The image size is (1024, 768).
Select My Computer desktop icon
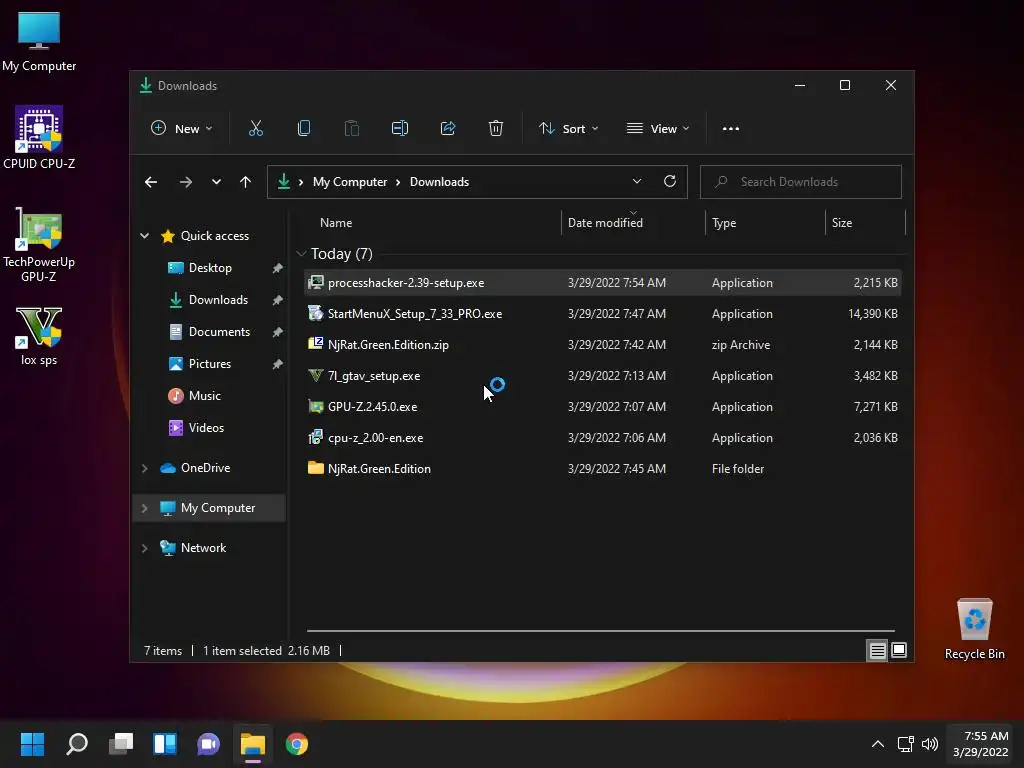(x=39, y=41)
